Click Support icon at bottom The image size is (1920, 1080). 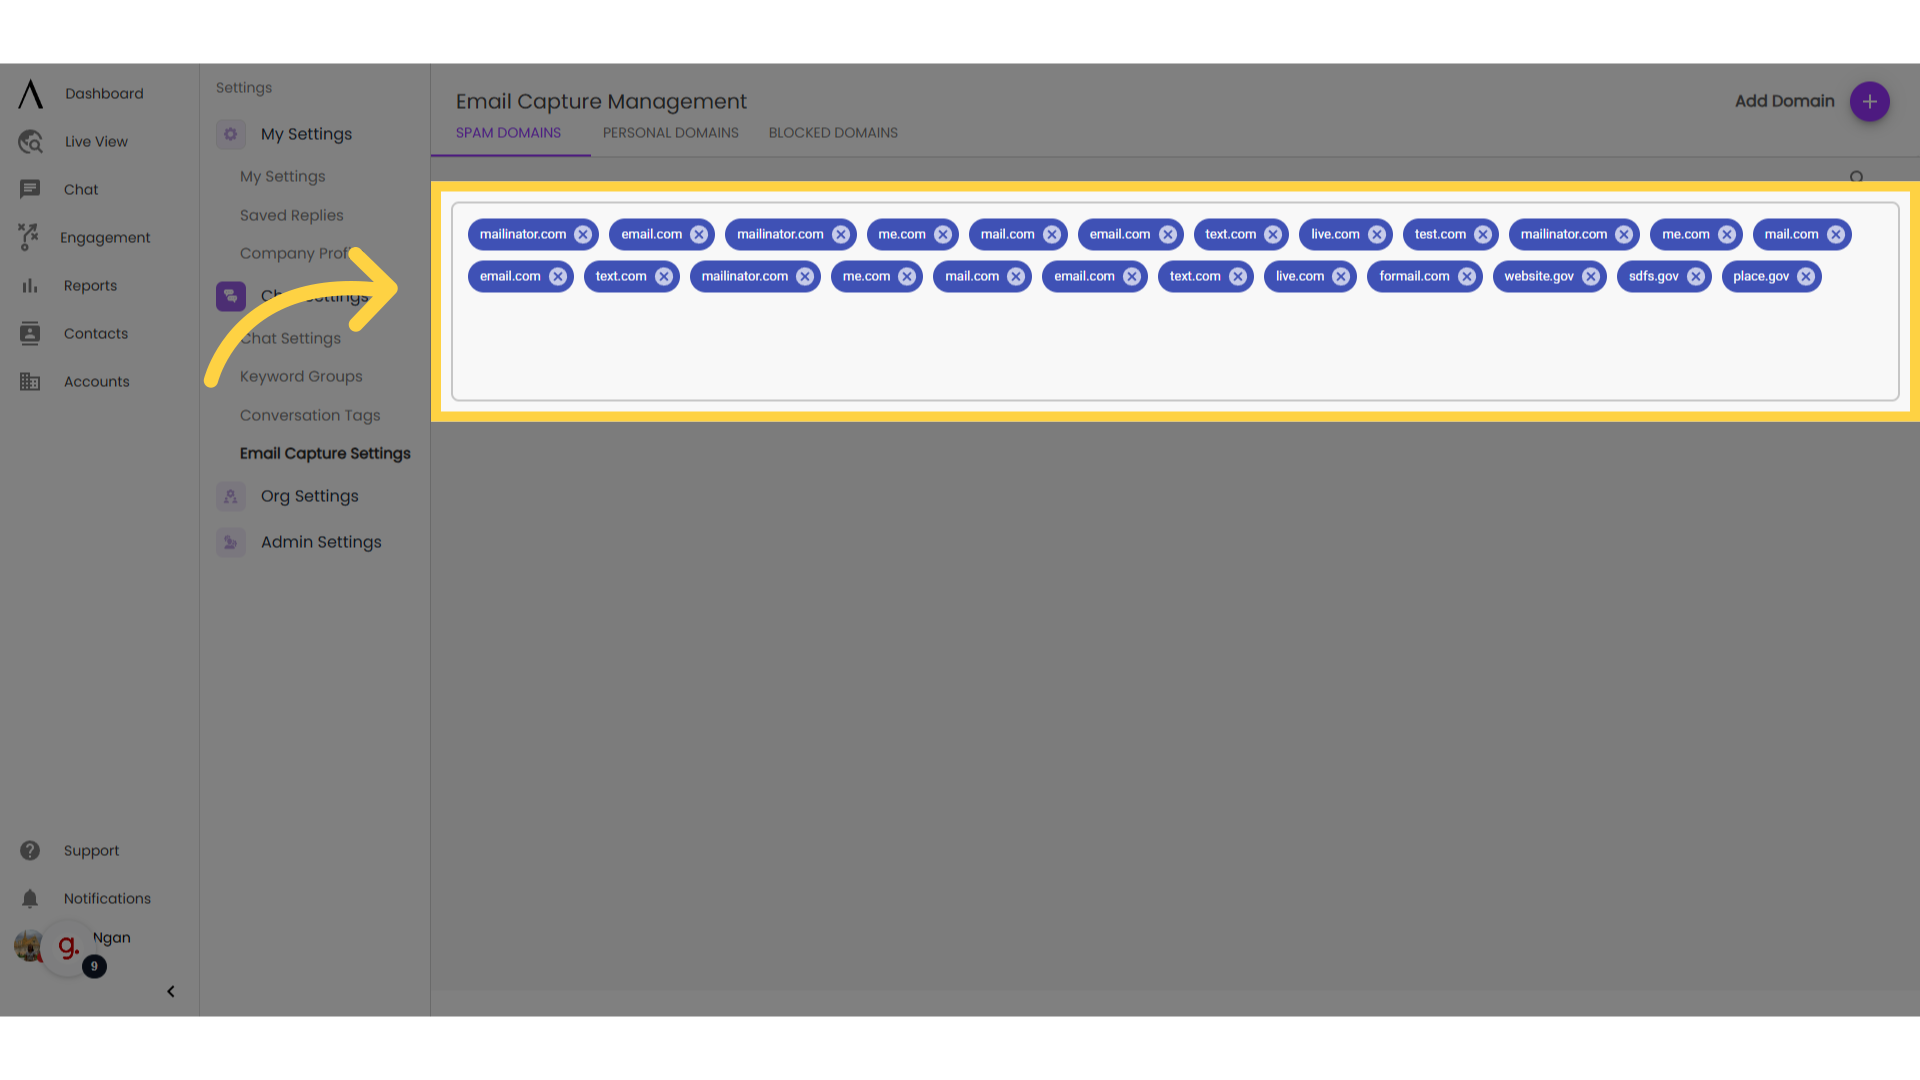pos(29,849)
